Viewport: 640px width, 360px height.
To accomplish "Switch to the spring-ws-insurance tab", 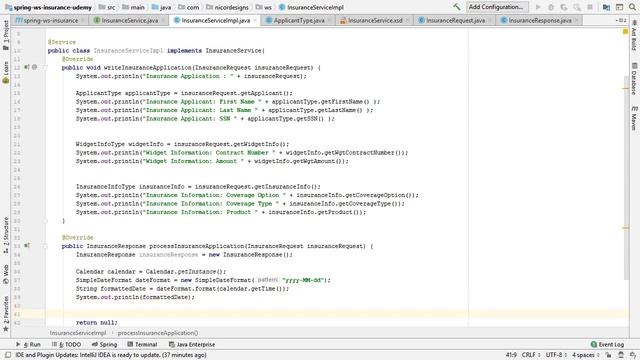I will click(51, 20).
